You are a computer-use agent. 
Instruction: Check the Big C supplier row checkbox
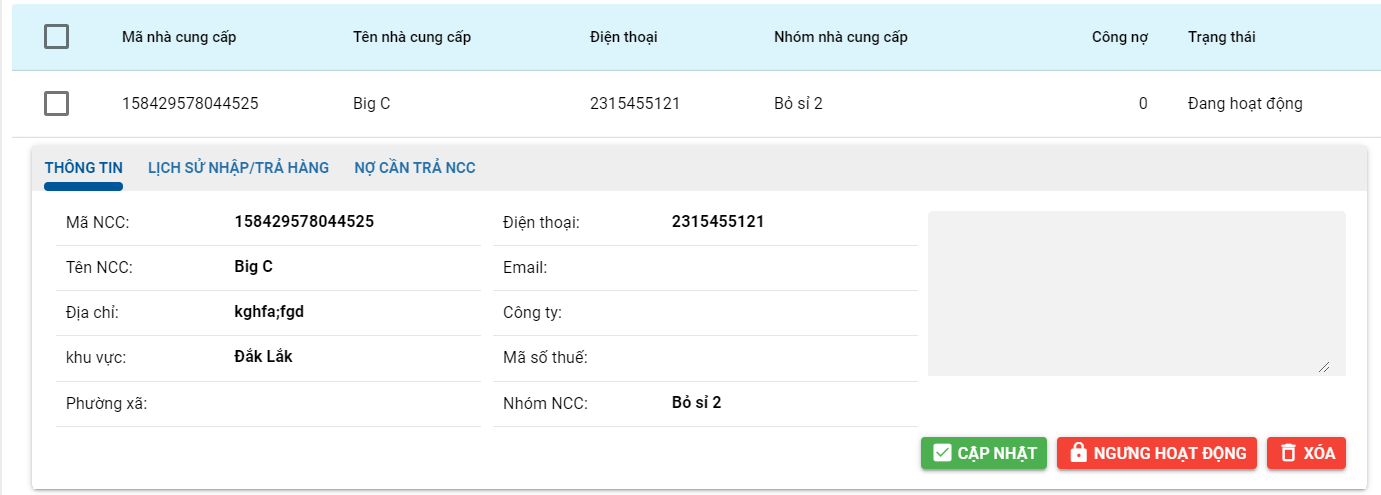(x=57, y=103)
